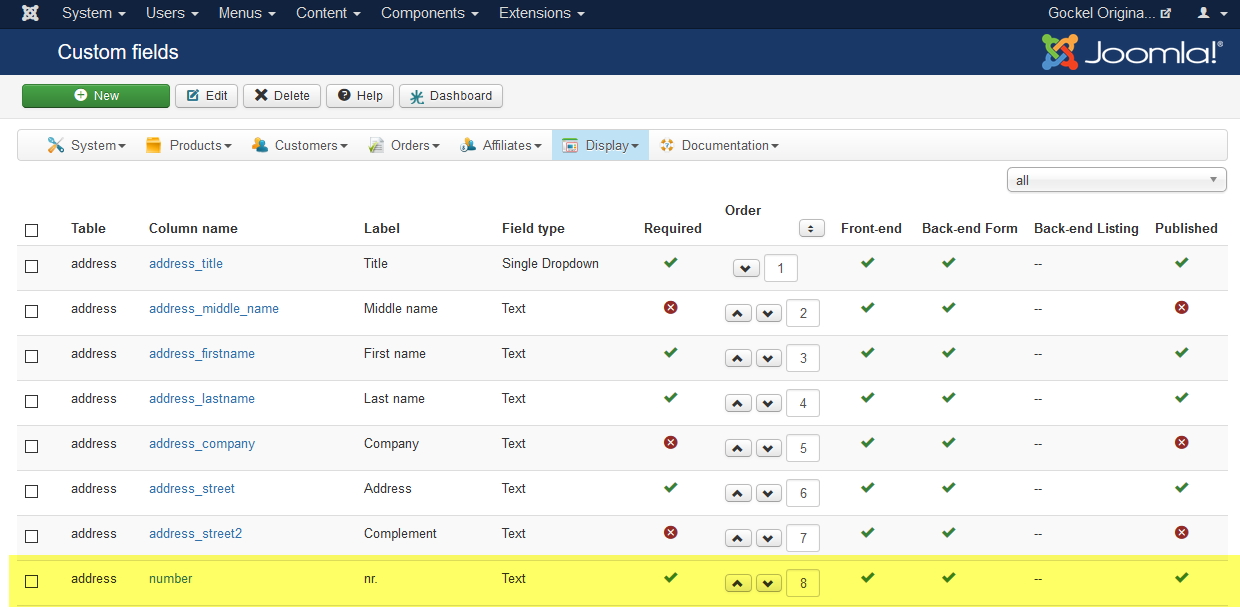Disable front-end display for address_street
The image size is (1240, 607).
tap(867, 488)
